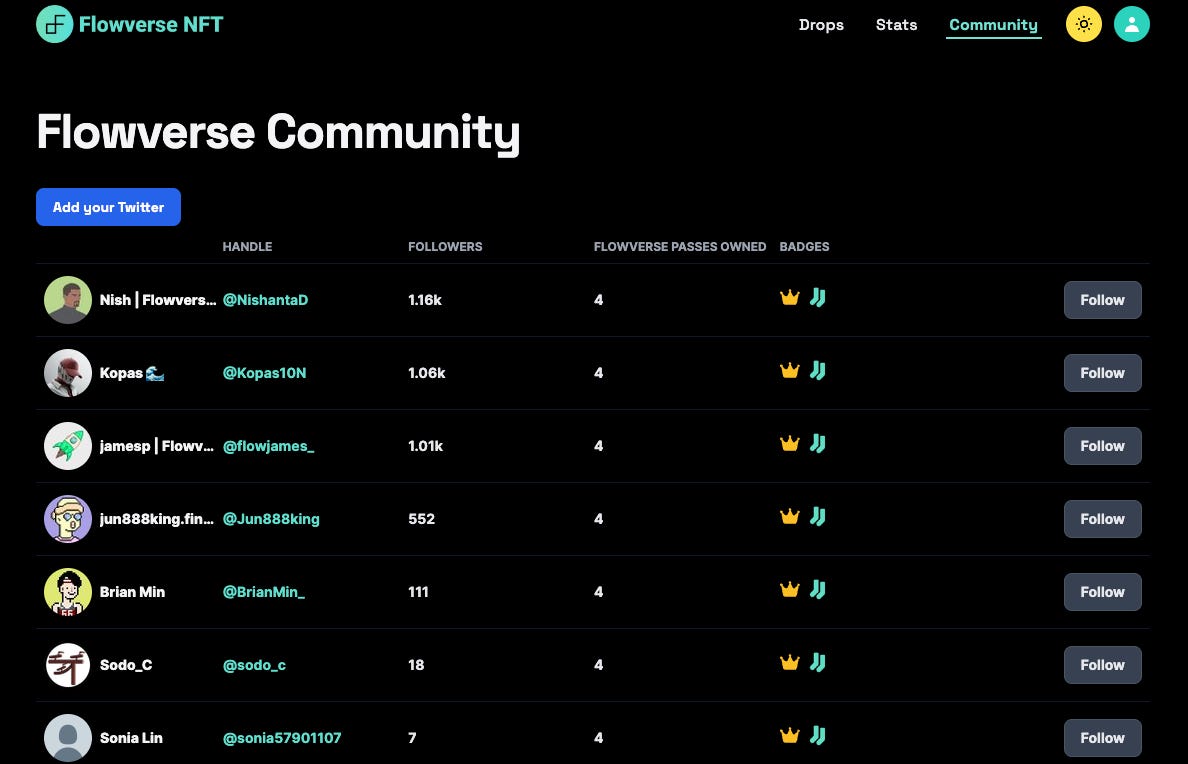Viewport: 1188px width, 764px height.
Task: Follow @NishantaD
Action: coord(1102,299)
